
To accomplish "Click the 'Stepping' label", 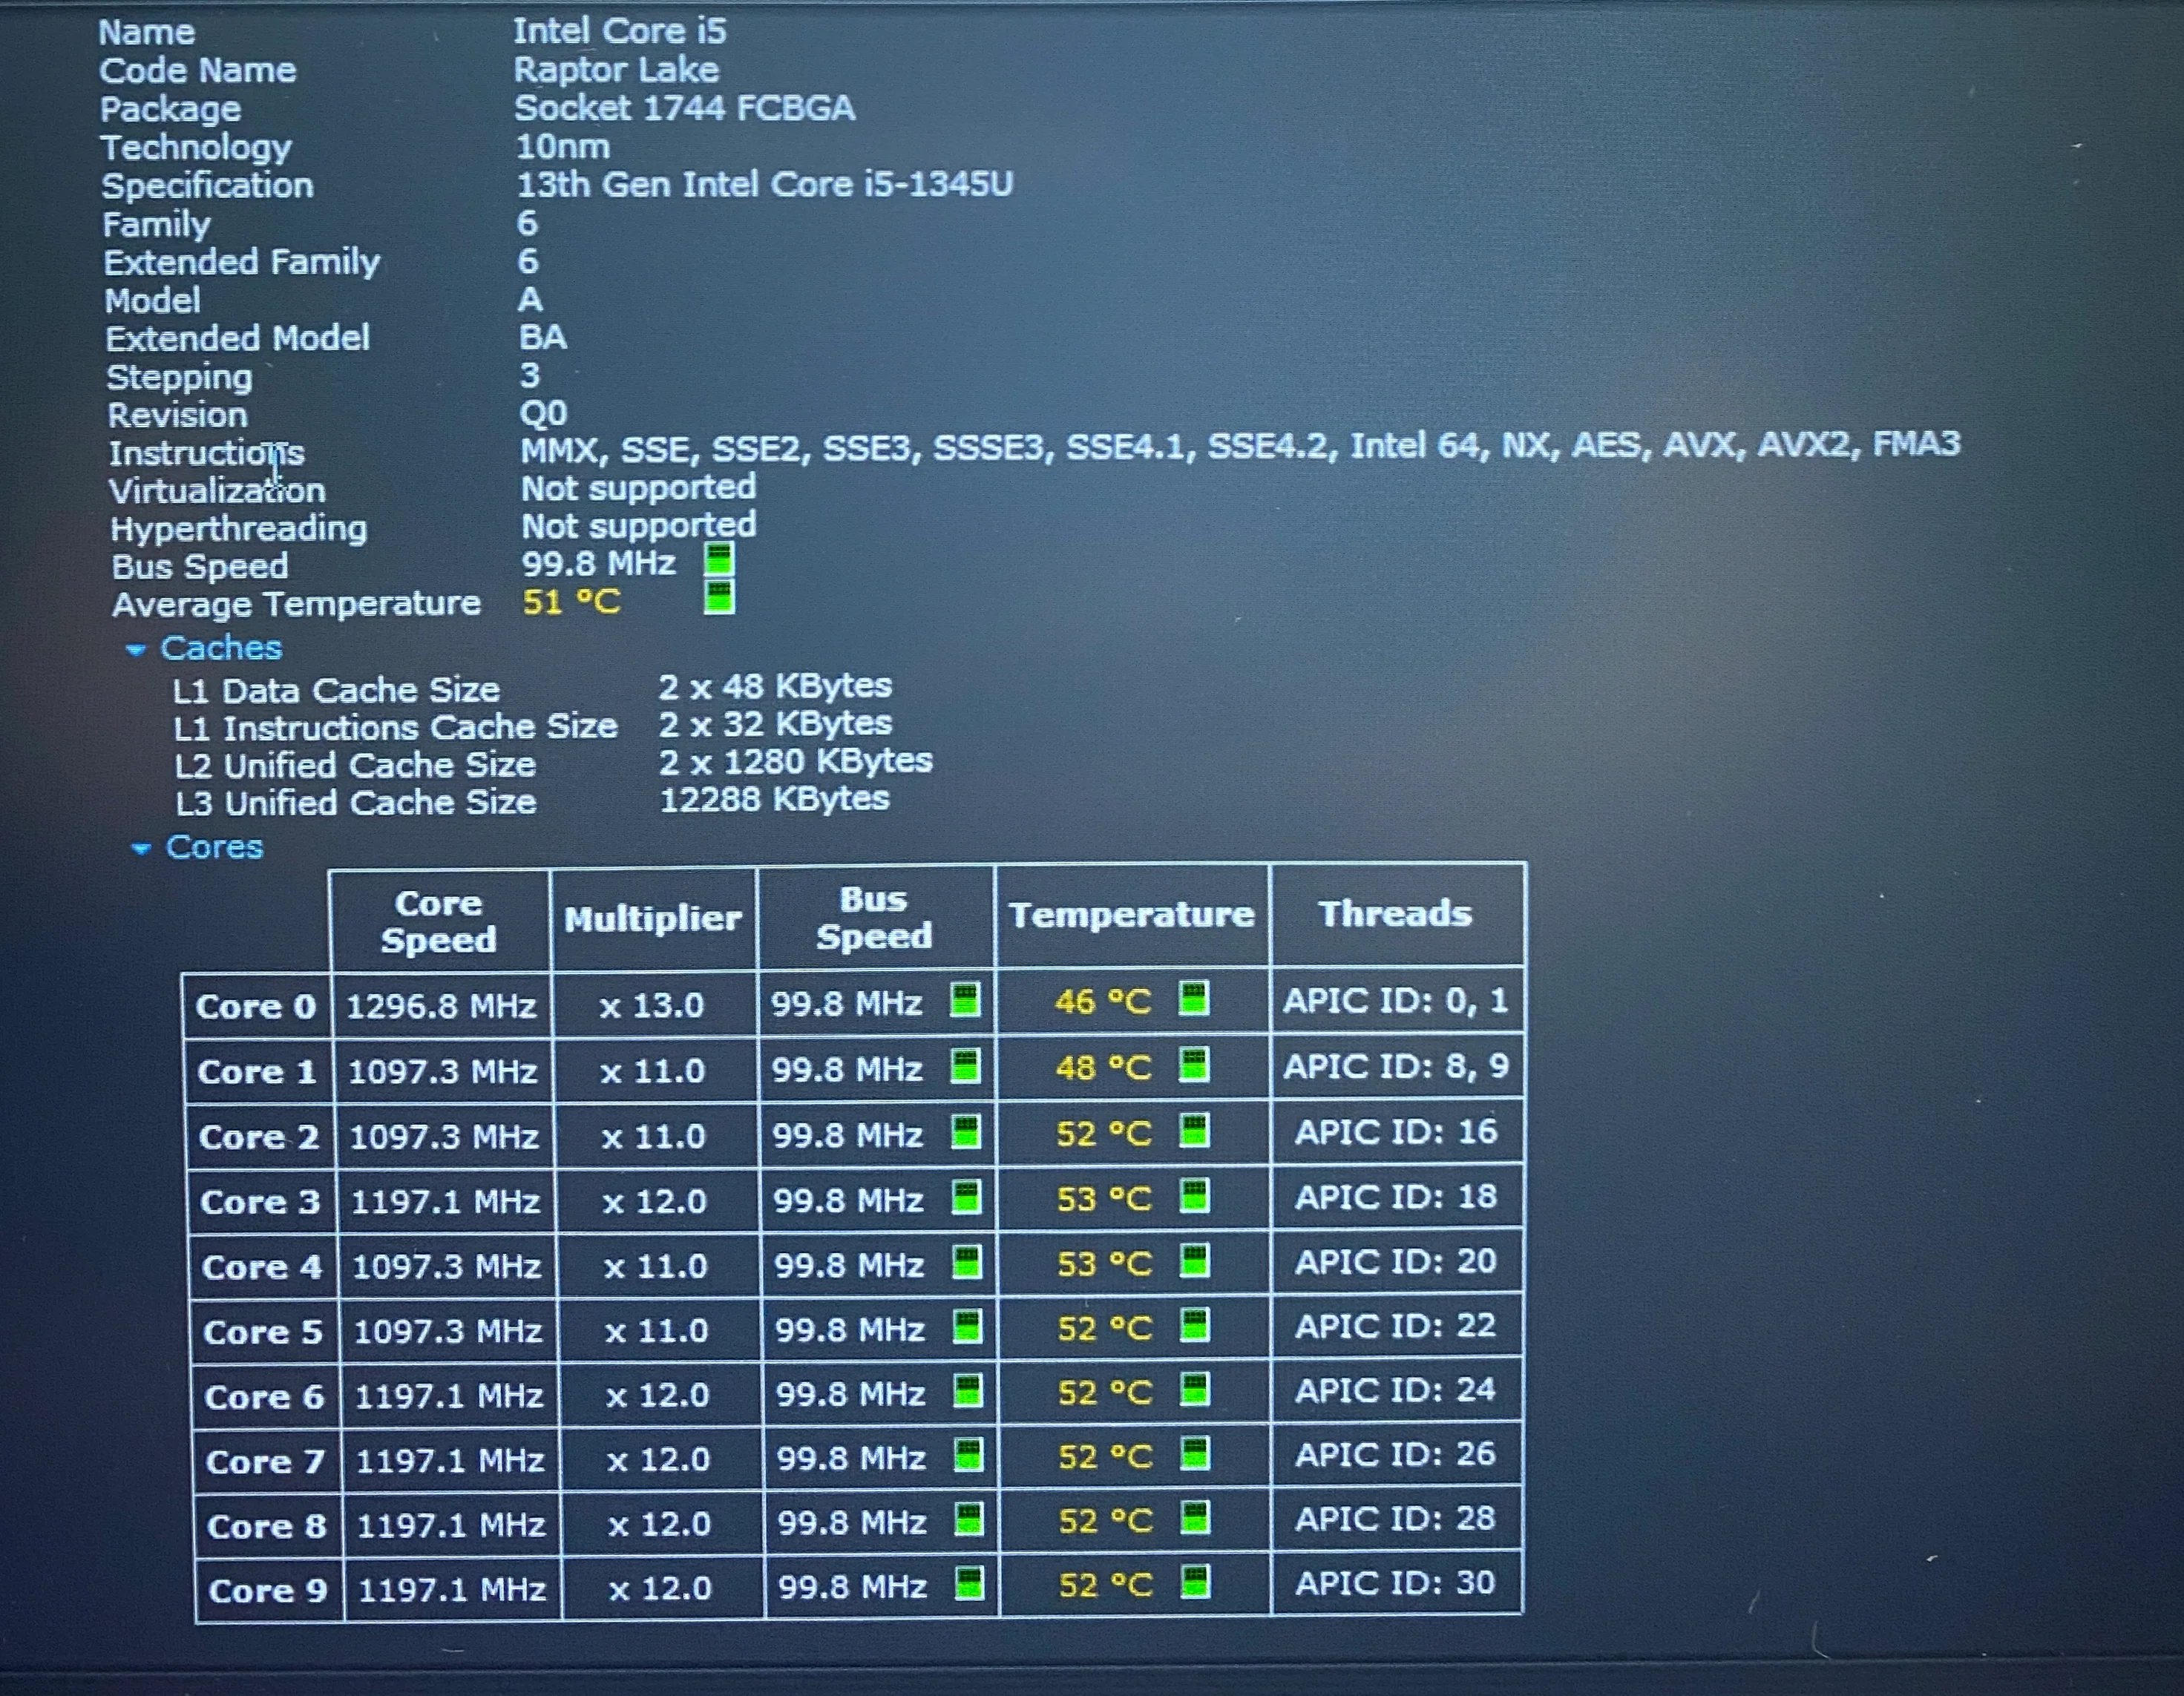I will [180, 378].
